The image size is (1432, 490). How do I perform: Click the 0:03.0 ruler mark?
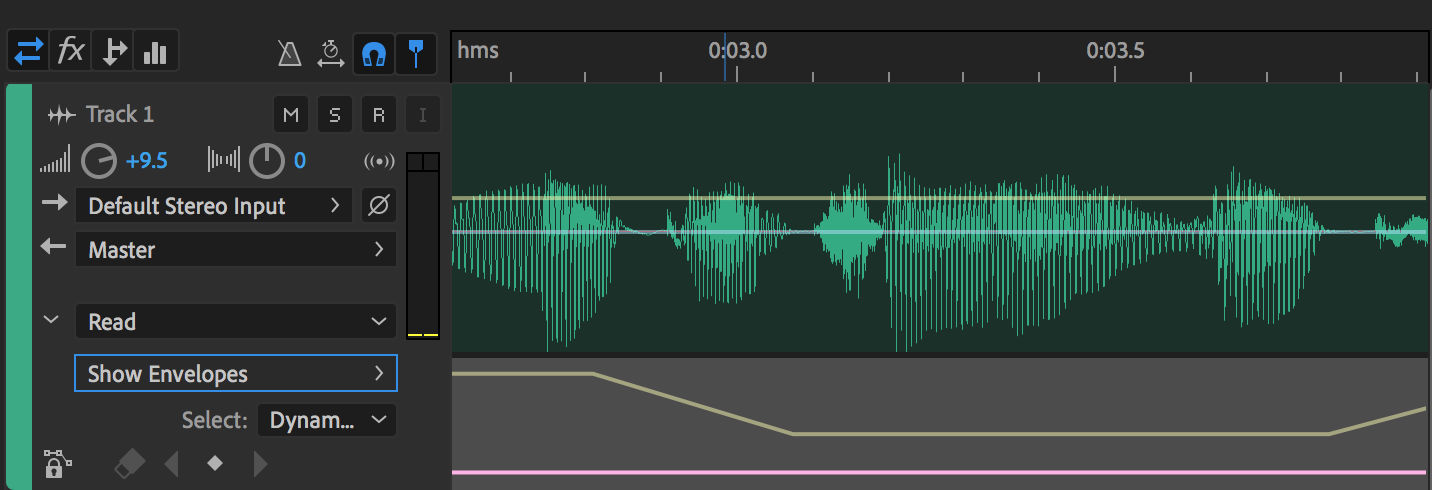click(738, 50)
